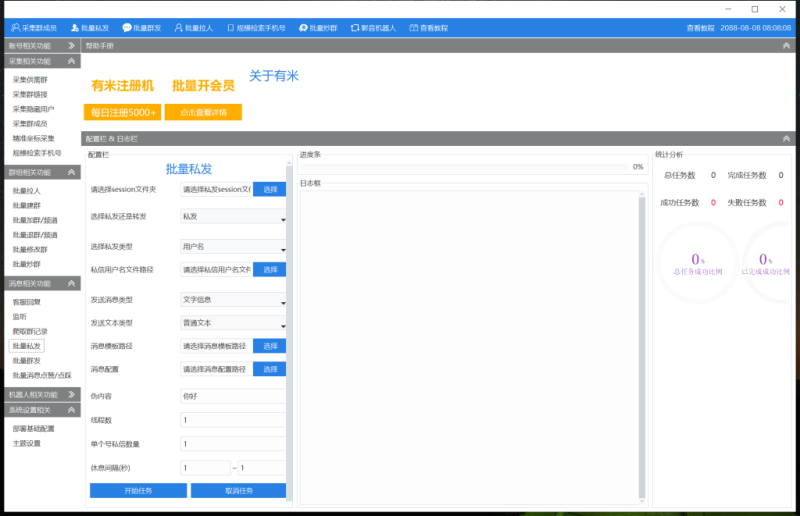The height and width of the screenshot is (516, 800).
Task: Open 采集群成员 in the top toolbar
Action: (x=34, y=28)
